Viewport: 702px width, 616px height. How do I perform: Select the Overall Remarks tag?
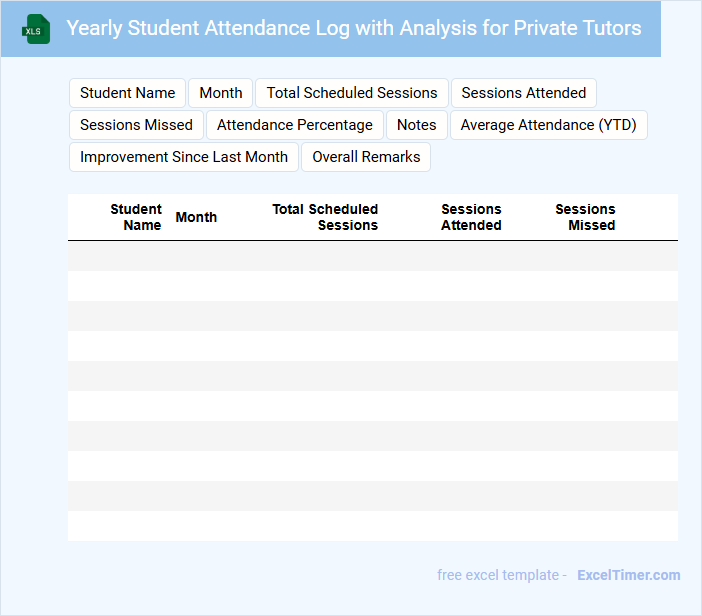click(x=366, y=157)
